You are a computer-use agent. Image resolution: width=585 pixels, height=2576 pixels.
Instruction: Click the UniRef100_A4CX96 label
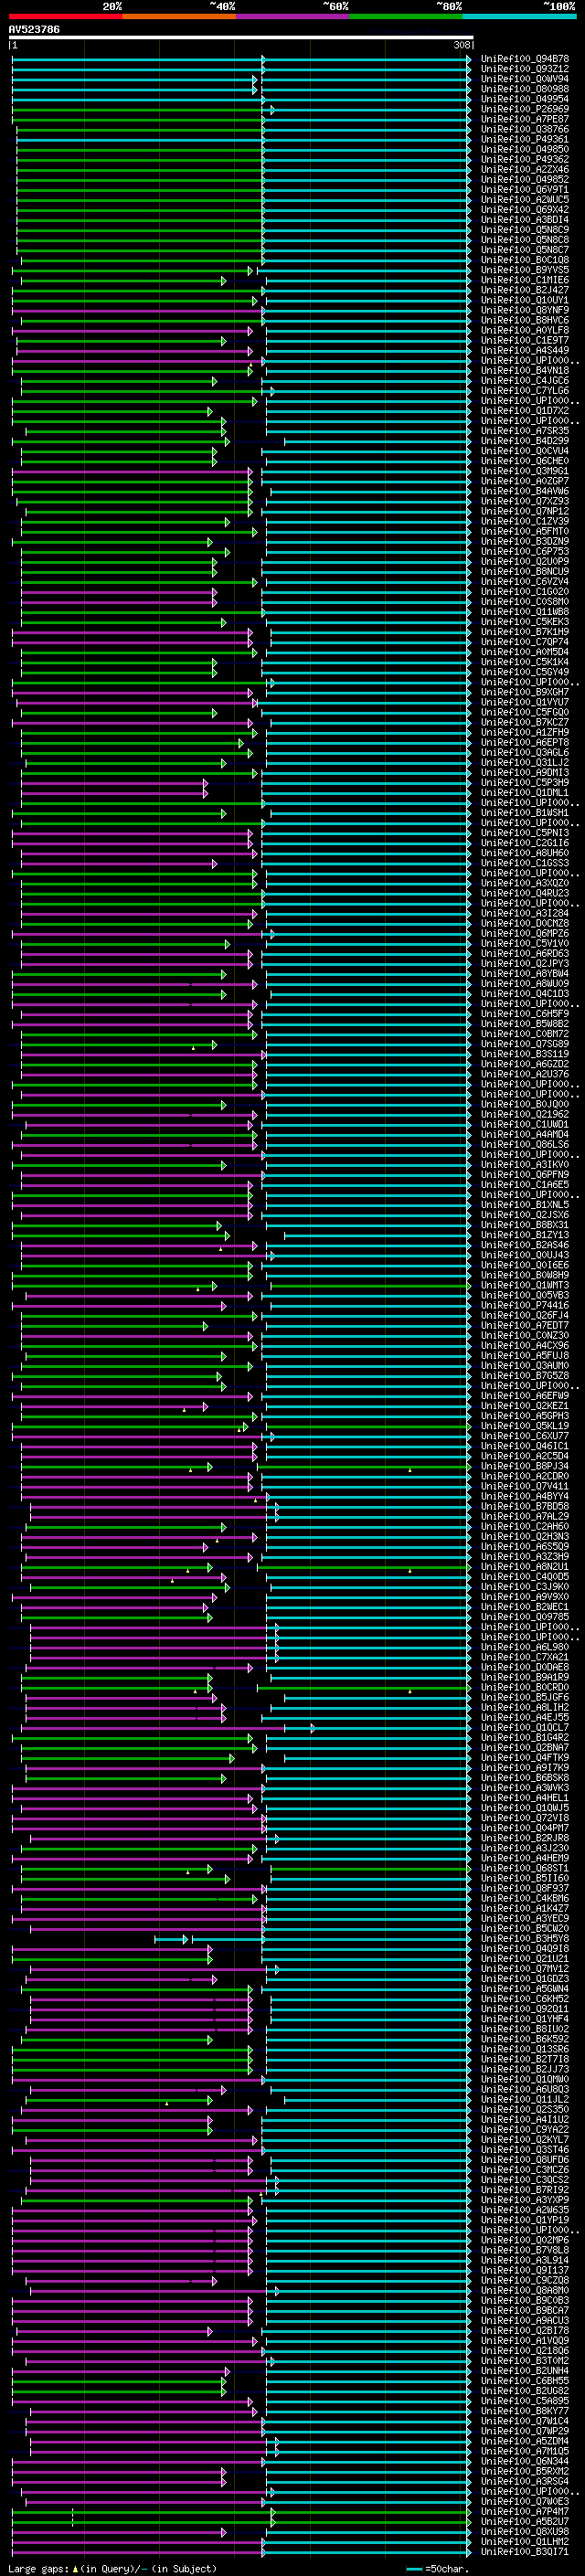coord(525,1345)
